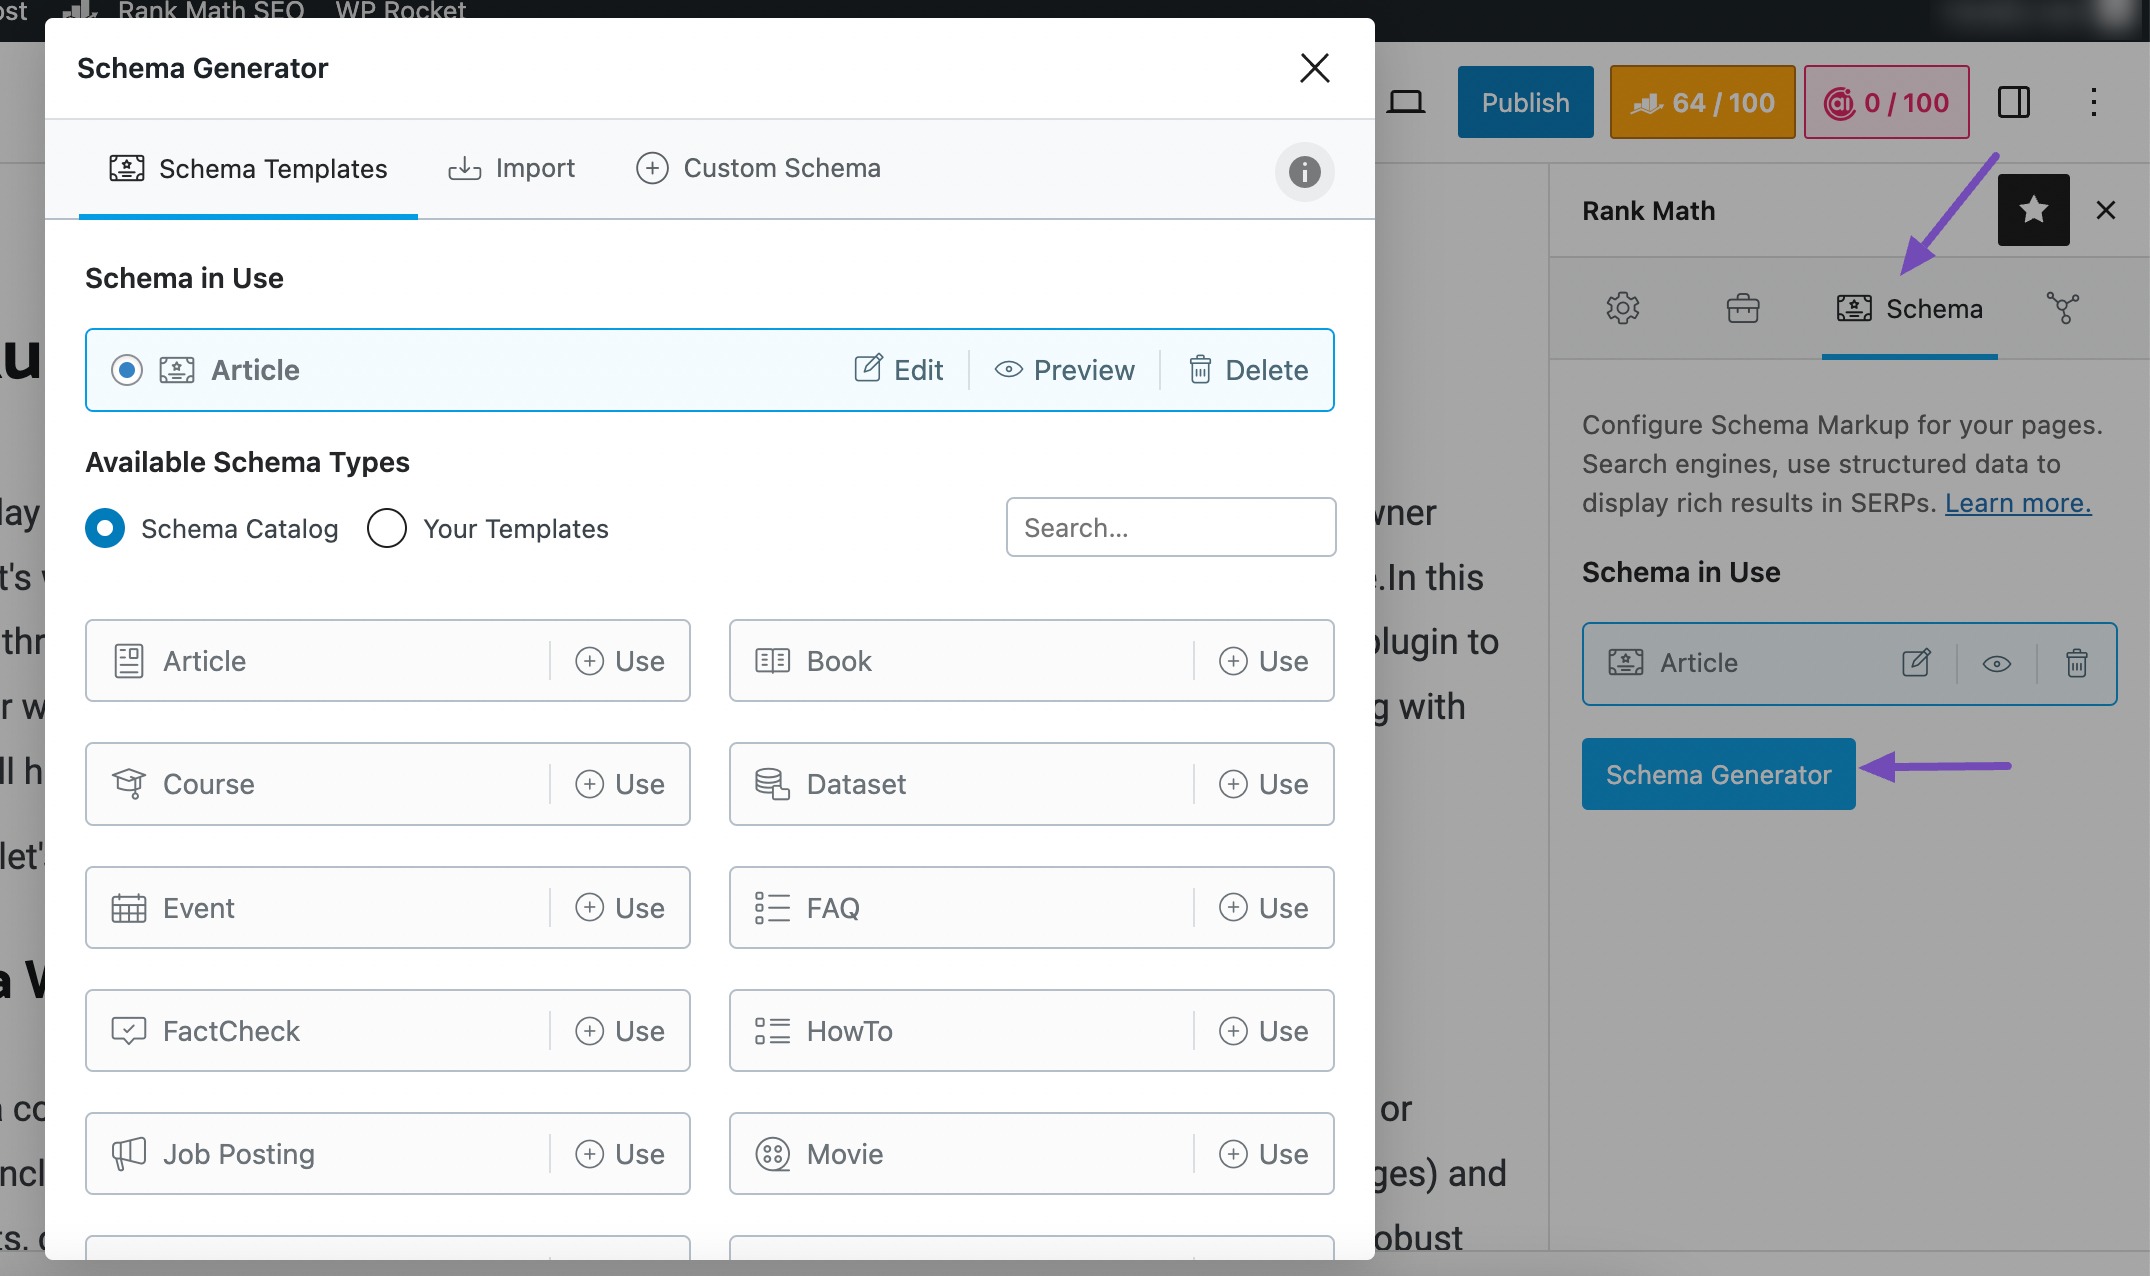The image size is (2150, 1276).
Task: Use the Book schema type
Action: coord(1264,661)
